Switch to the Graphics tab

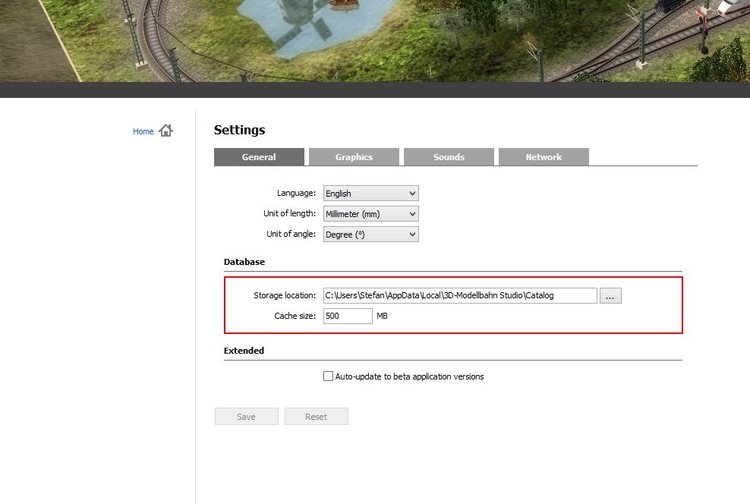click(354, 157)
